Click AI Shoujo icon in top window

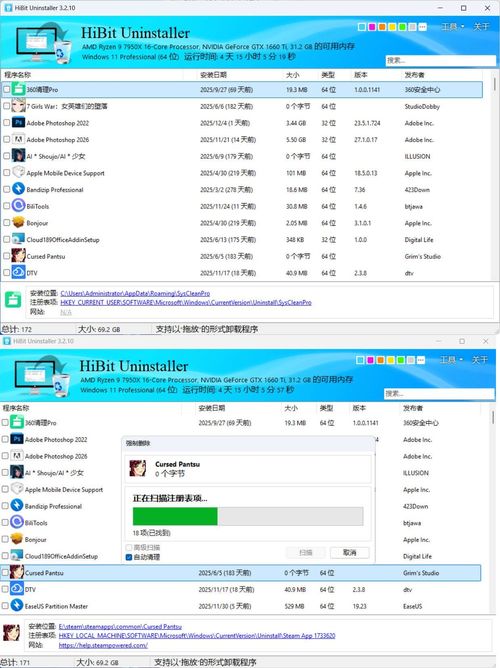click(18, 156)
